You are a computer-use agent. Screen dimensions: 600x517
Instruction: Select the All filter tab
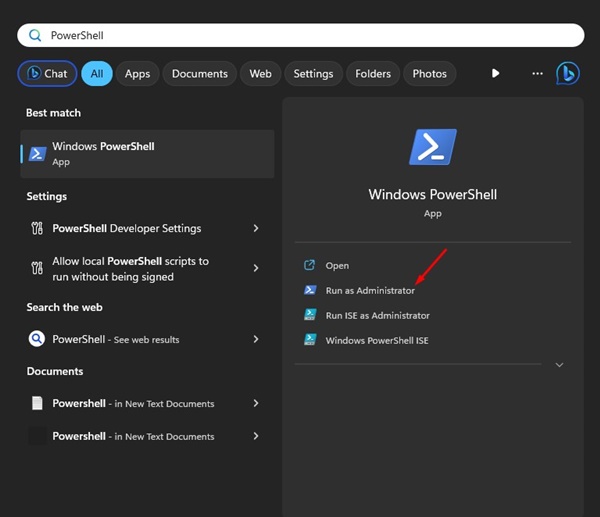click(x=97, y=73)
